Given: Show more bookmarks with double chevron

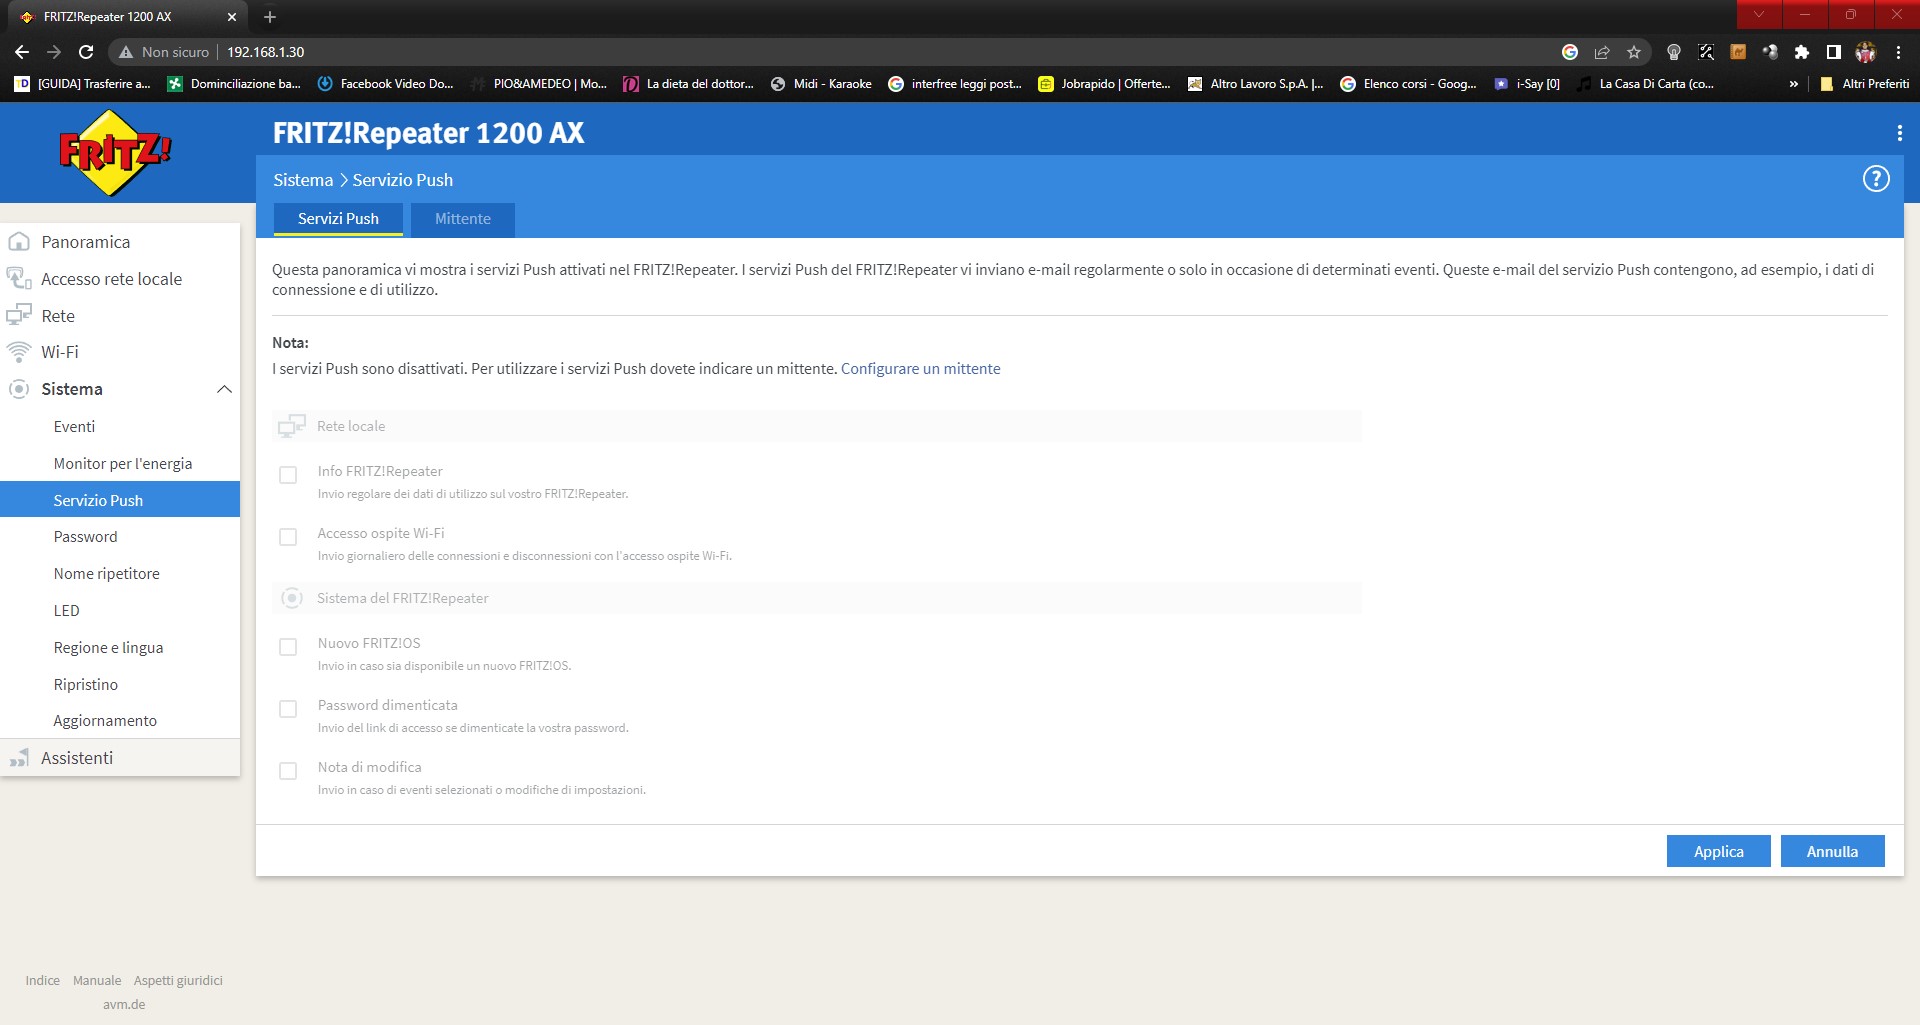Looking at the screenshot, I should 1794,84.
